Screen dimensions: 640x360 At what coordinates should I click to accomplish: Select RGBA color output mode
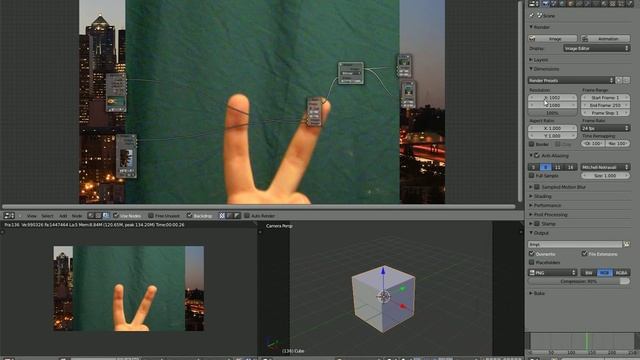[621, 273]
